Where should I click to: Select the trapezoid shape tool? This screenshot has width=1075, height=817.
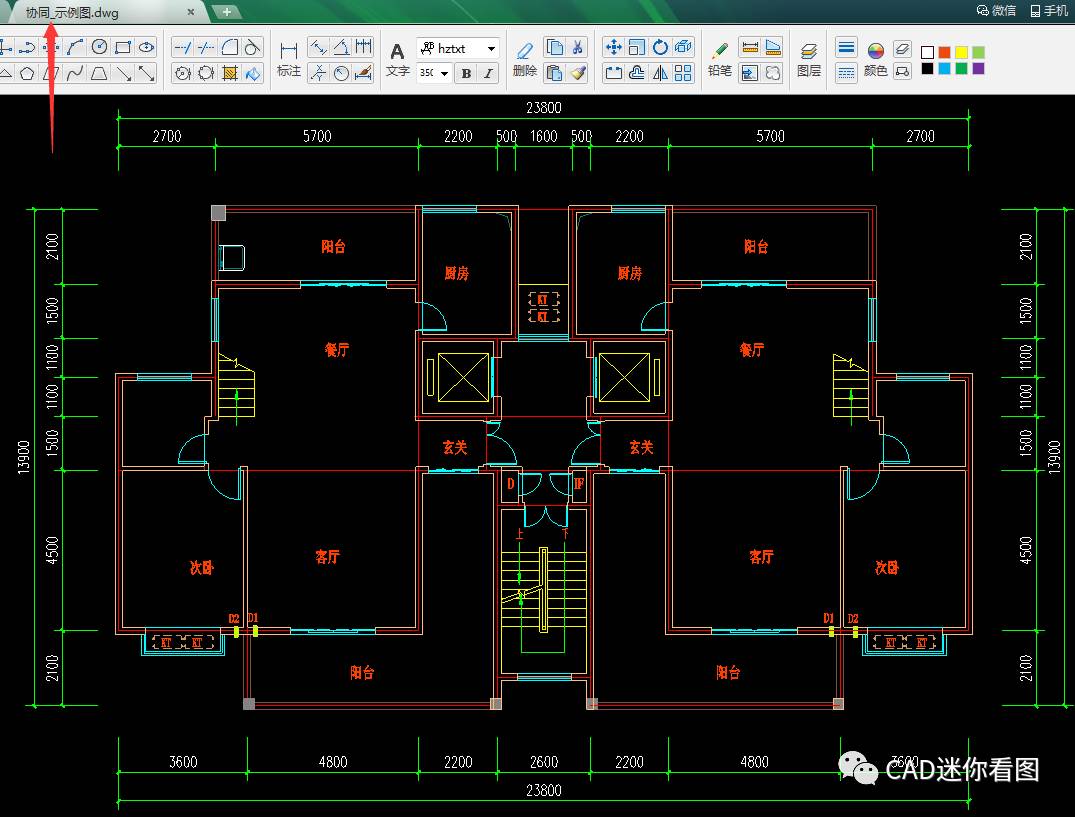[x=99, y=73]
